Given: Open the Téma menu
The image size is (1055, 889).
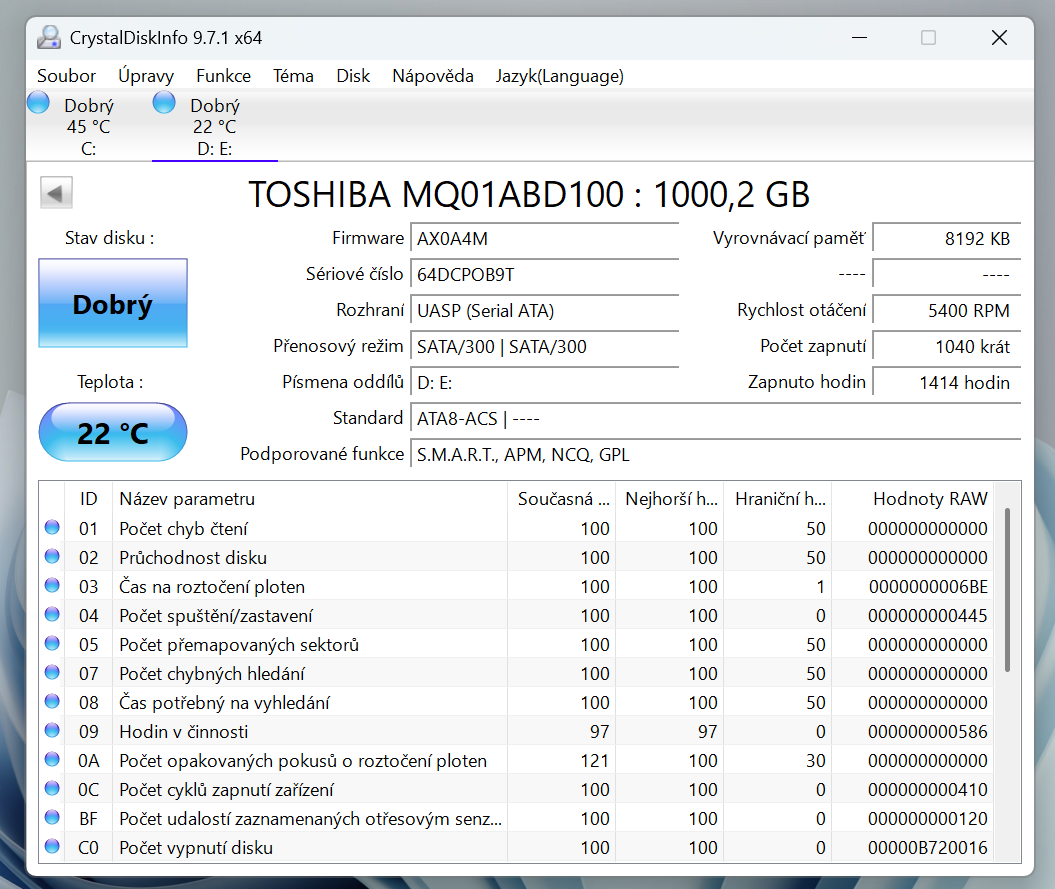Looking at the screenshot, I should 293,75.
